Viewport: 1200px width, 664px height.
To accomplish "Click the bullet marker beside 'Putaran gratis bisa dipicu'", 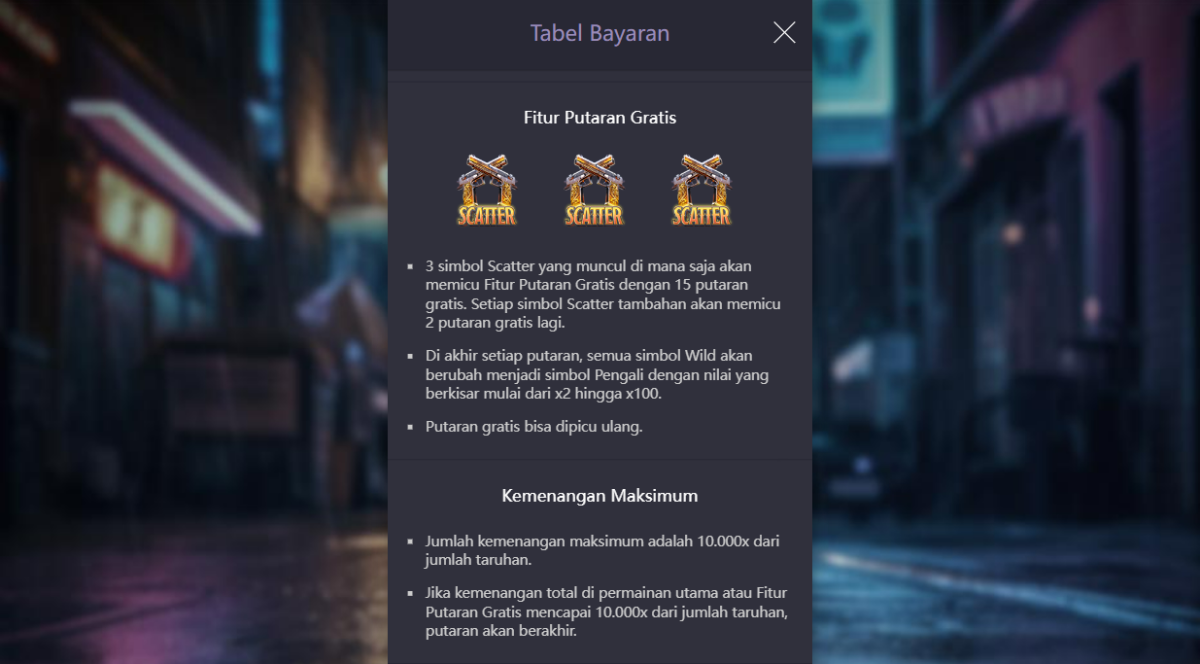I will click(410, 427).
